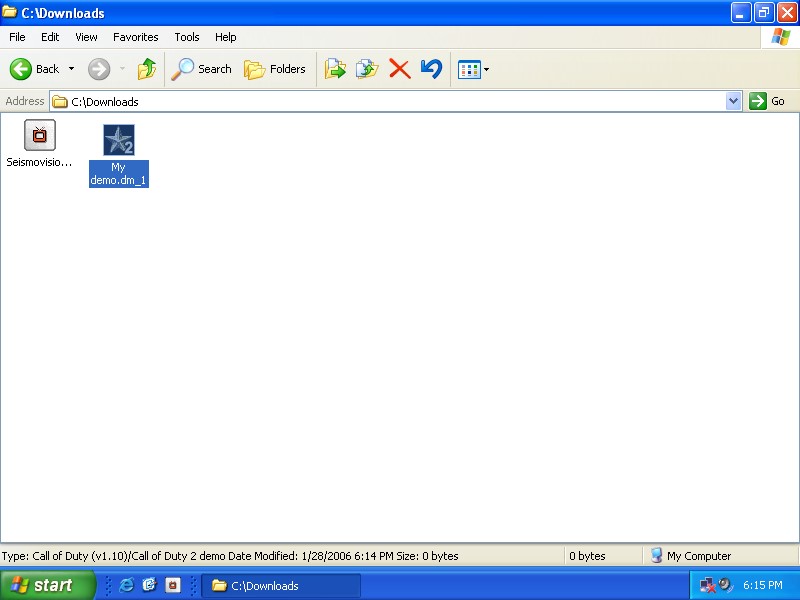
Task: Toggle the Folders pane
Action: click(275, 69)
